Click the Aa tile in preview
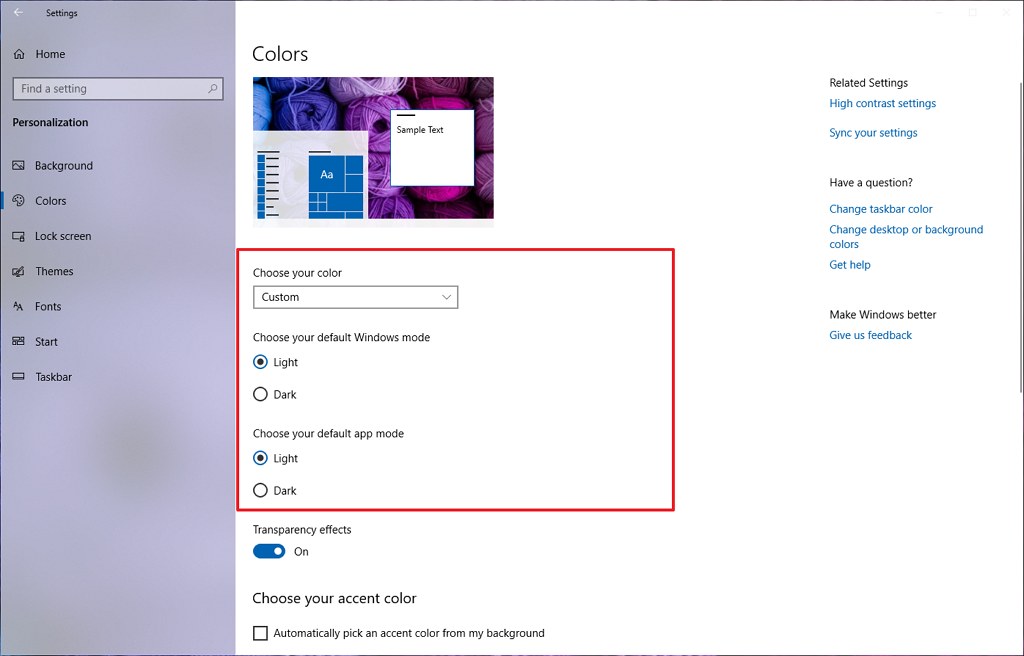 pos(327,174)
